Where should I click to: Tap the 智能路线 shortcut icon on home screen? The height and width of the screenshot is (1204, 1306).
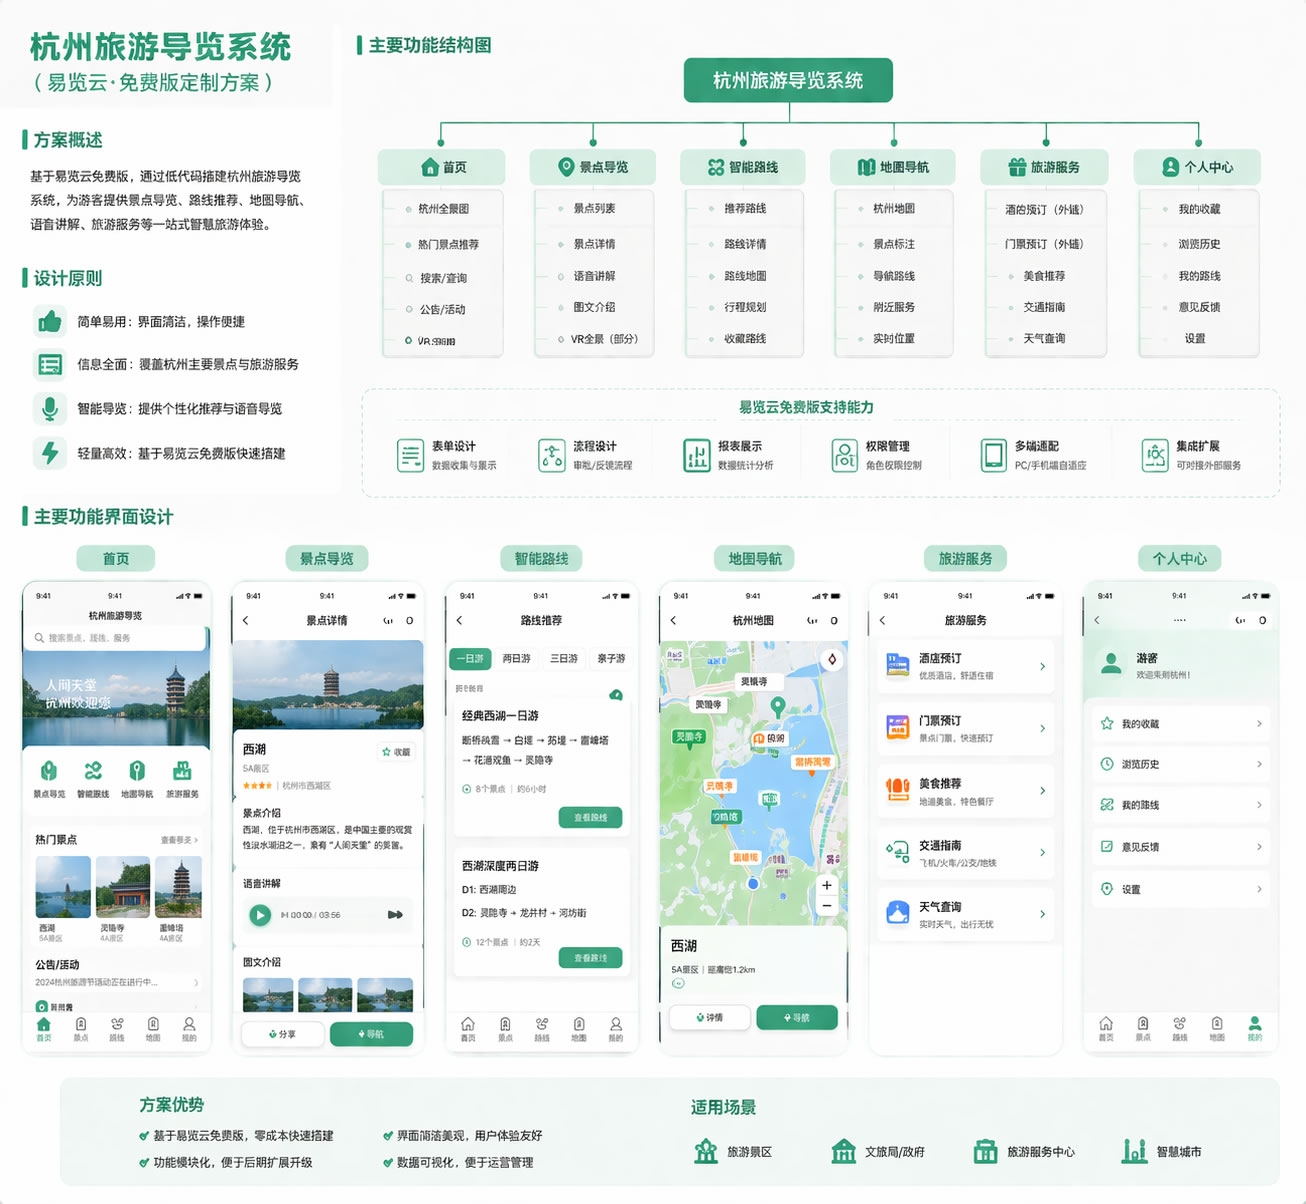pos(93,771)
